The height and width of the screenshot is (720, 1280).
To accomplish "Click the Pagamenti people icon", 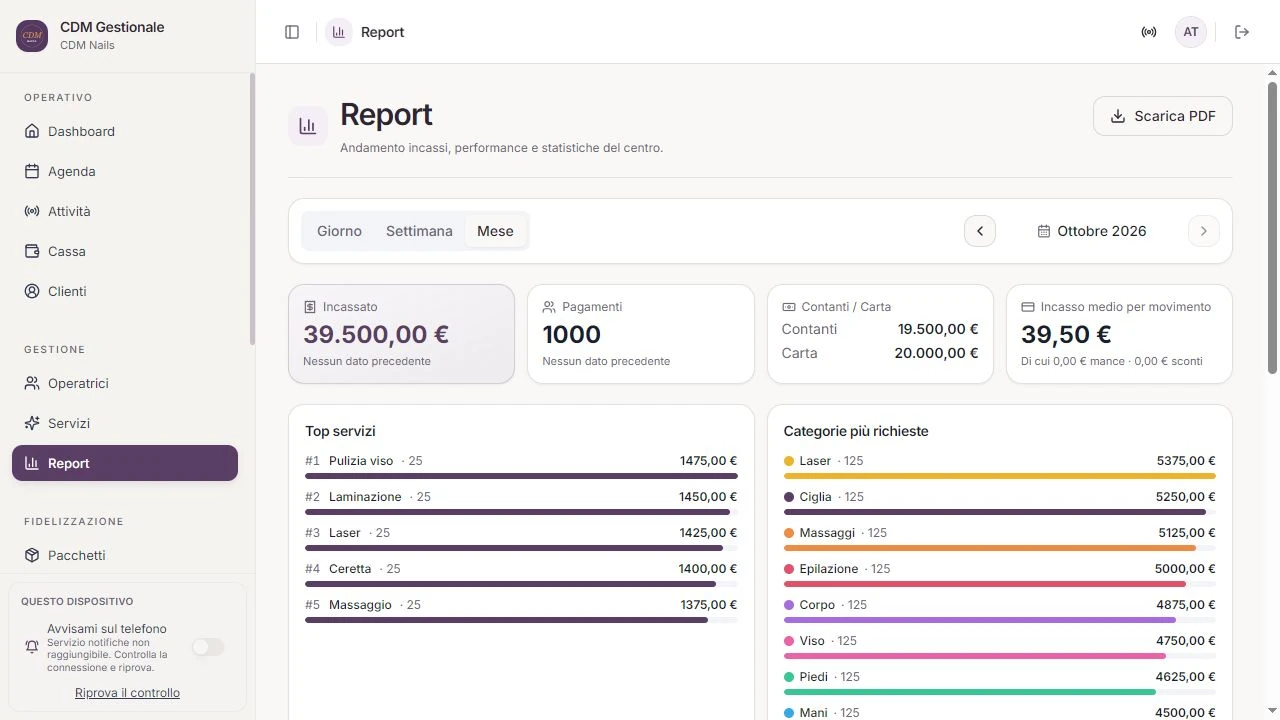I will [x=549, y=307].
